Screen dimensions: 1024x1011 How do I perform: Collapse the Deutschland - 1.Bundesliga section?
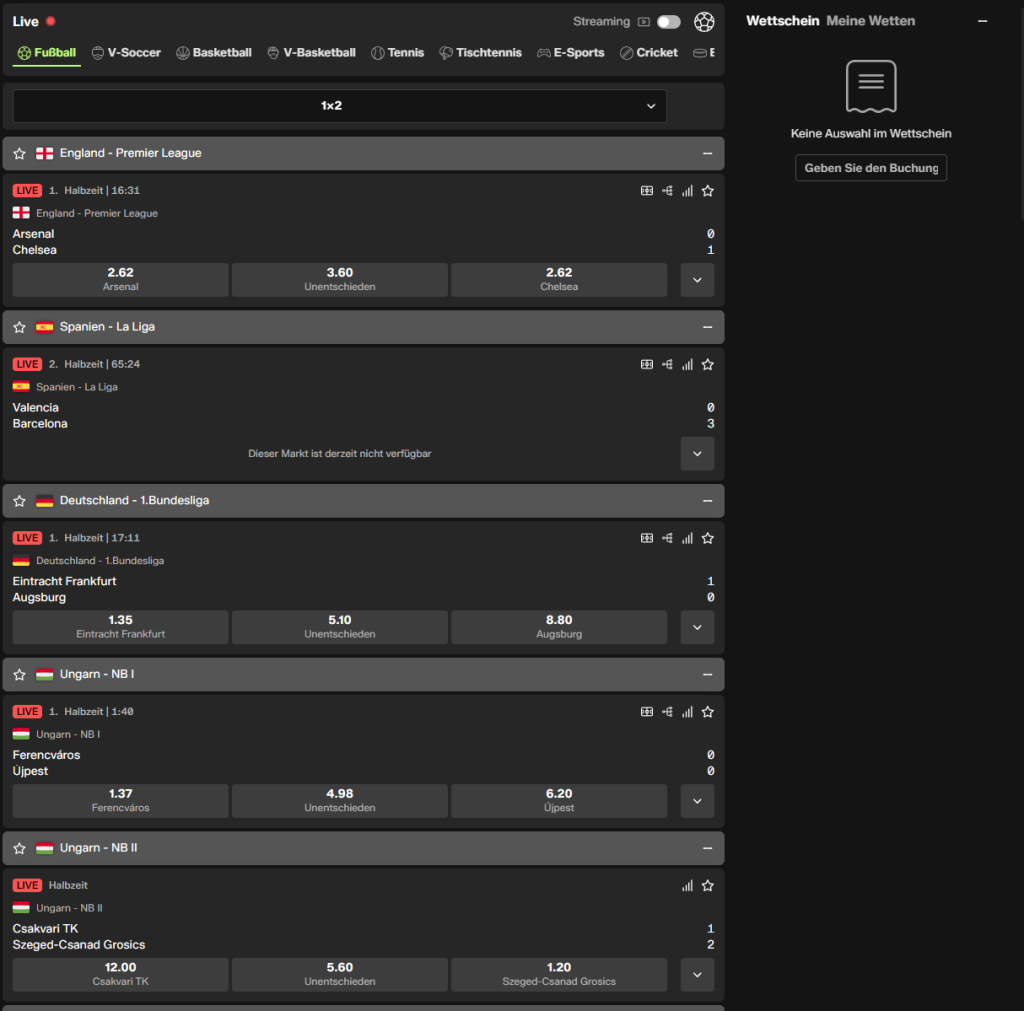pos(707,501)
